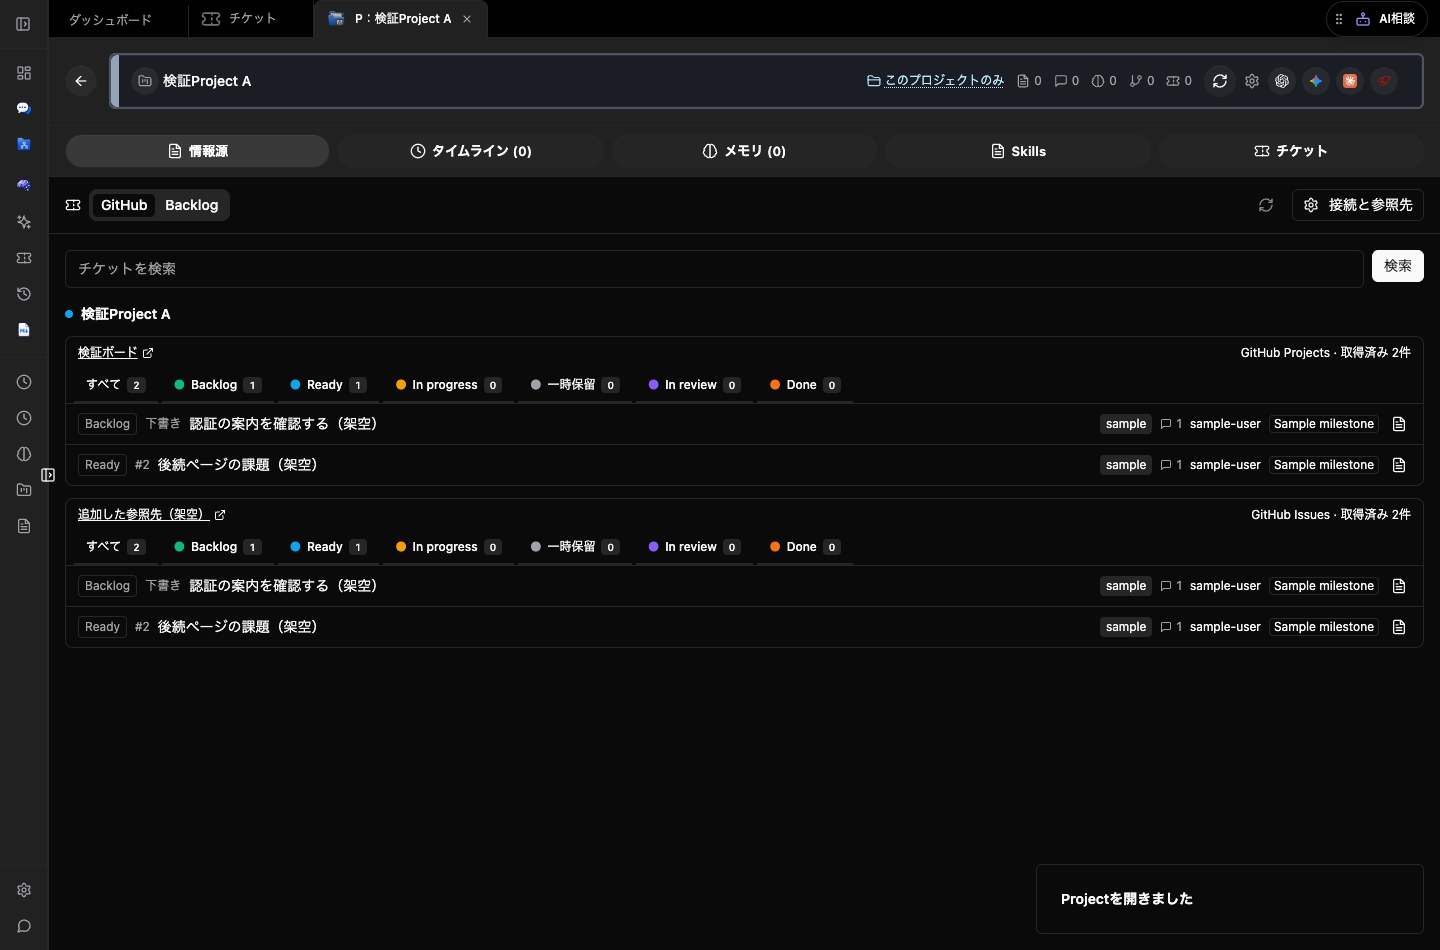Image resolution: width=1440 pixels, height=950 pixels.
Task: Open the 追加した参照先（架空） link
Action: (152, 515)
